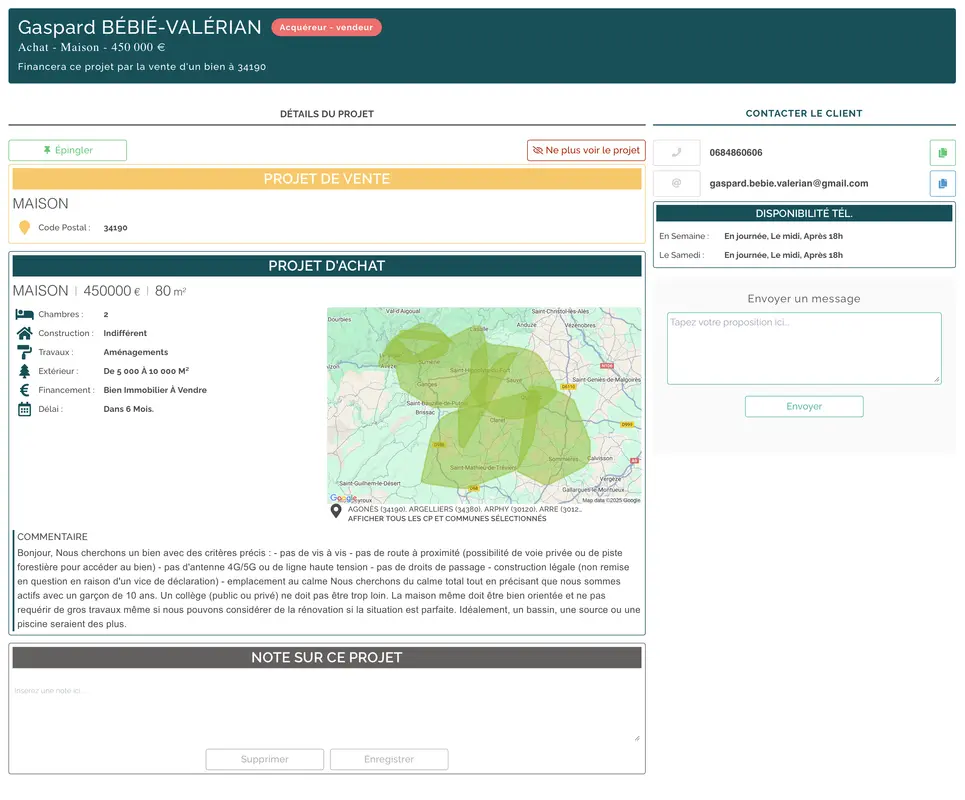
Task: Click the phone receiver icon beside 0684860606
Action: [676, 152]
